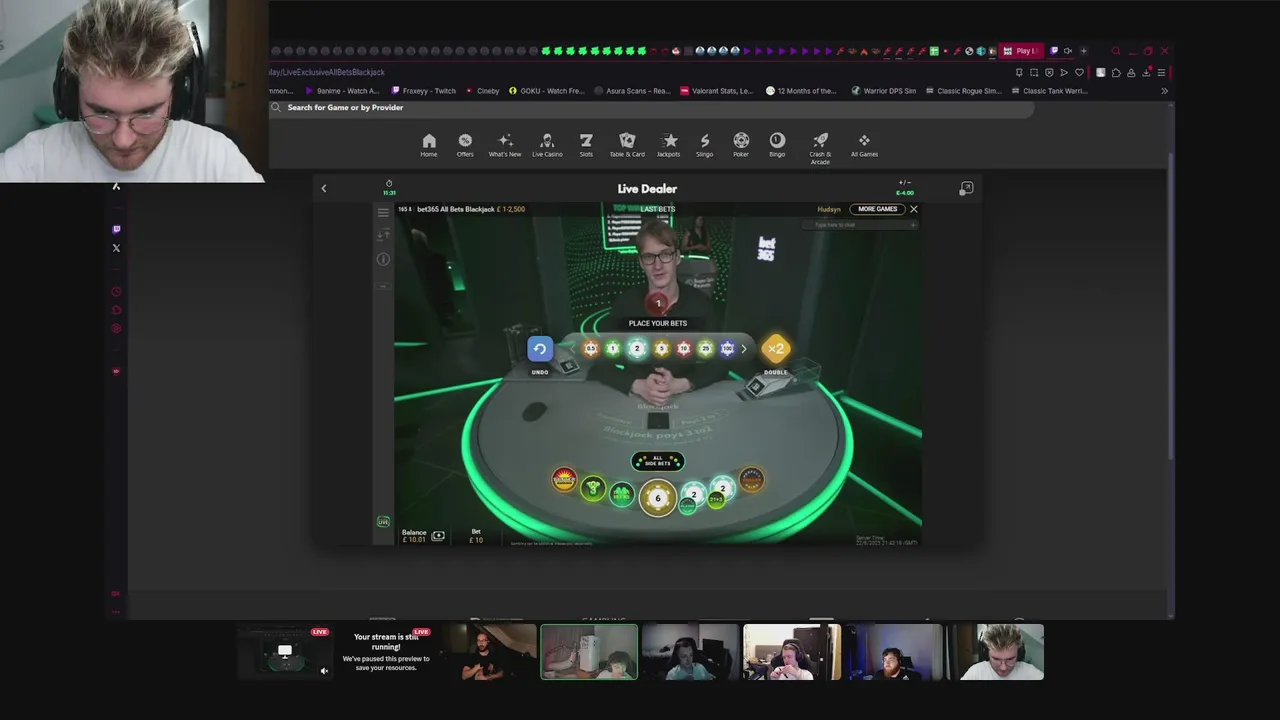
Task: Place the Buster side bet chip
Action: coord(564,480)
